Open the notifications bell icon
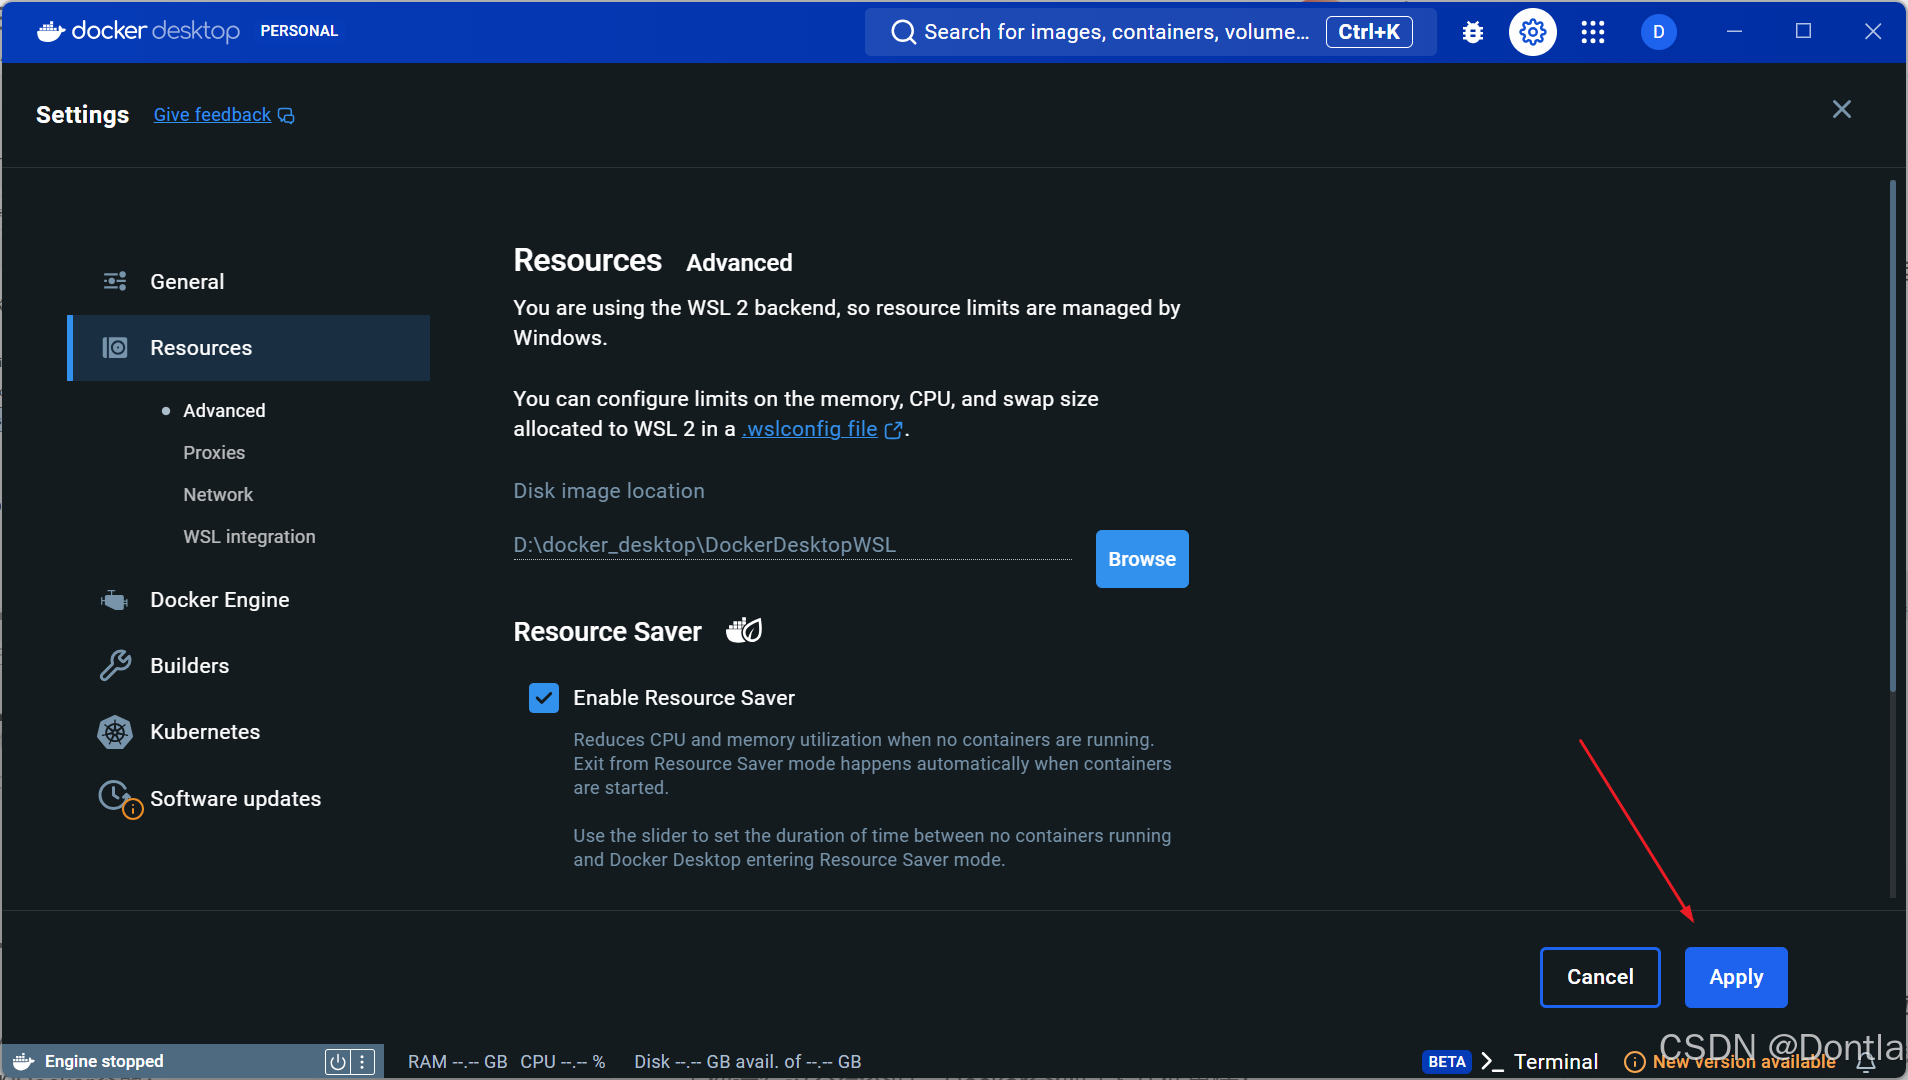This screenshot has height=1080, width=1908. (1866, 1062)
